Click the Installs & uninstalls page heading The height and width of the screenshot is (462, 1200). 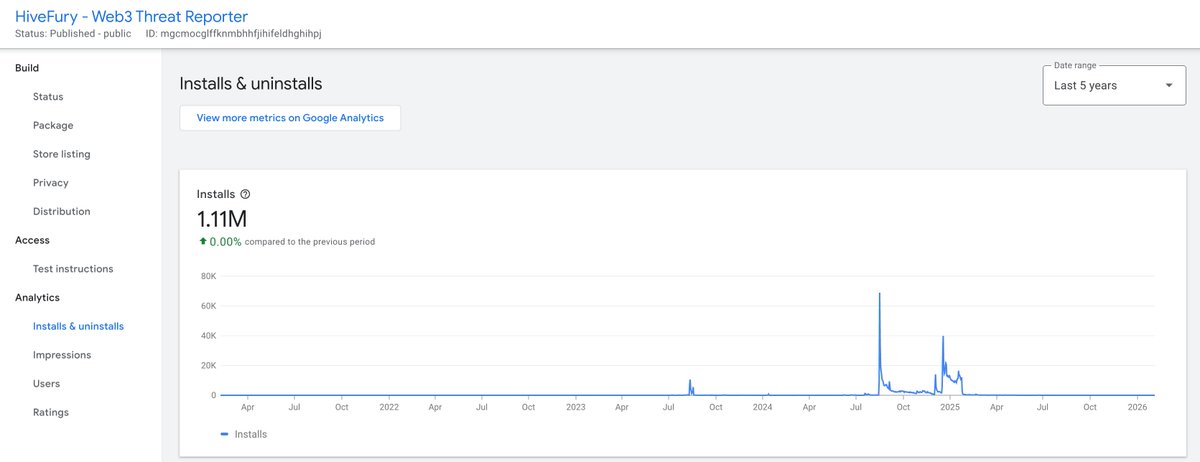click(251, 84)
